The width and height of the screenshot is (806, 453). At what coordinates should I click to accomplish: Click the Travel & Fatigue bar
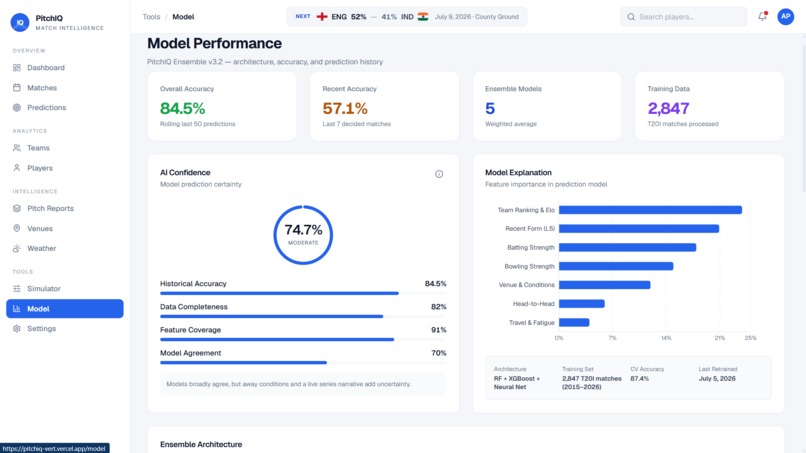[x=574, y=322]
